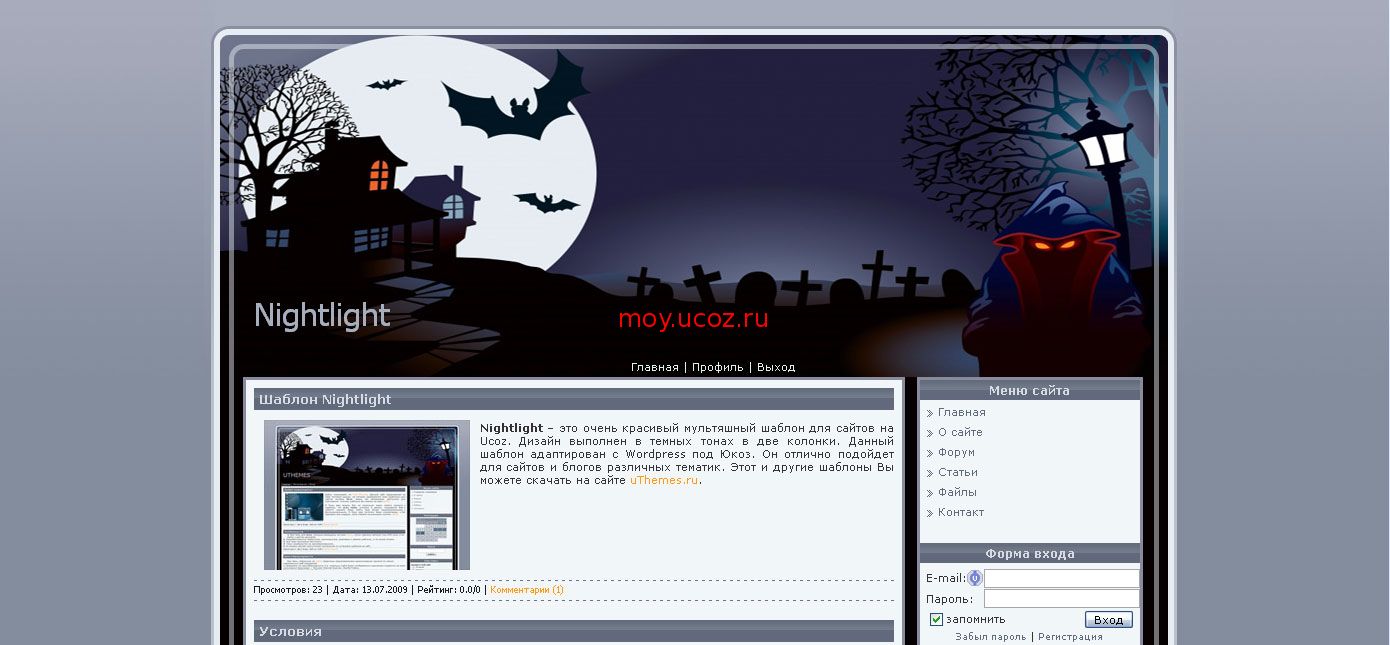1390x645 pixels.
Task: Click the uID icon beside the E-mail label
Action: pyautogui.click(x=975, y=578)
